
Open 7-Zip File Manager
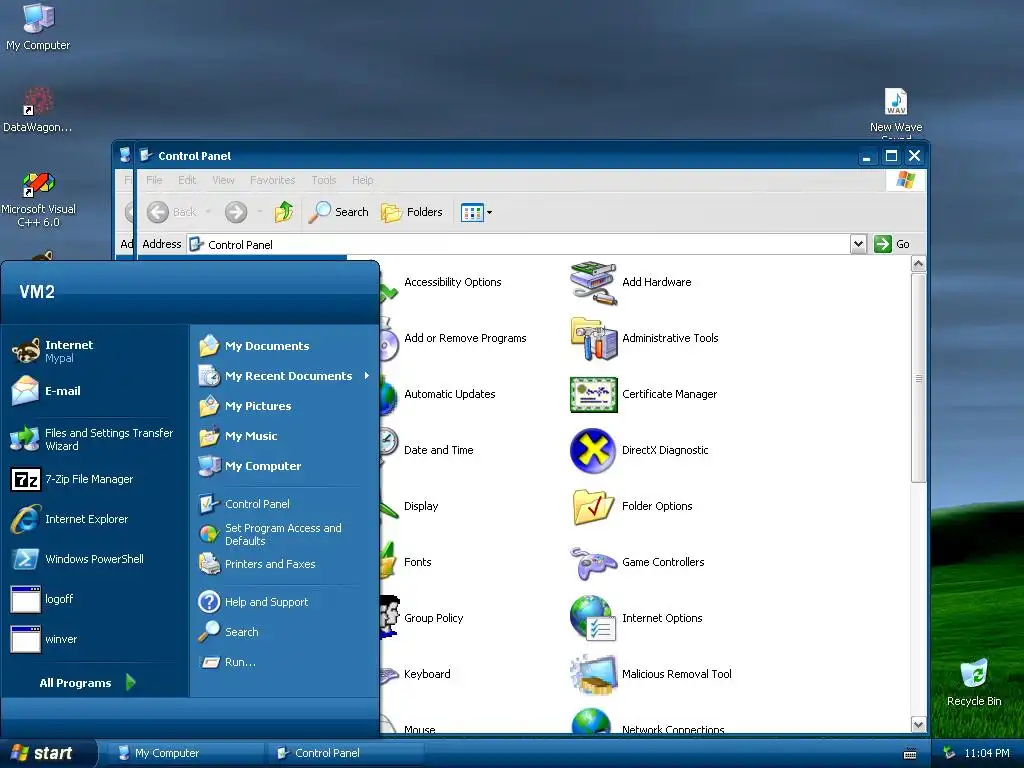pos(72,479)
